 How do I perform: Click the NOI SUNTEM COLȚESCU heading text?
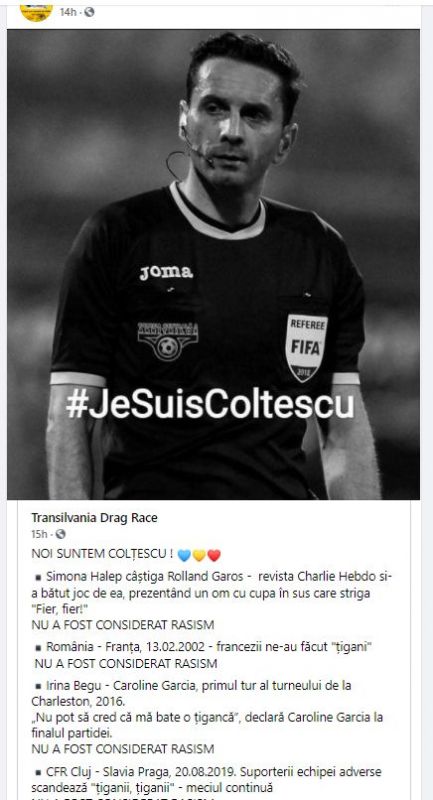pos(102,554)
